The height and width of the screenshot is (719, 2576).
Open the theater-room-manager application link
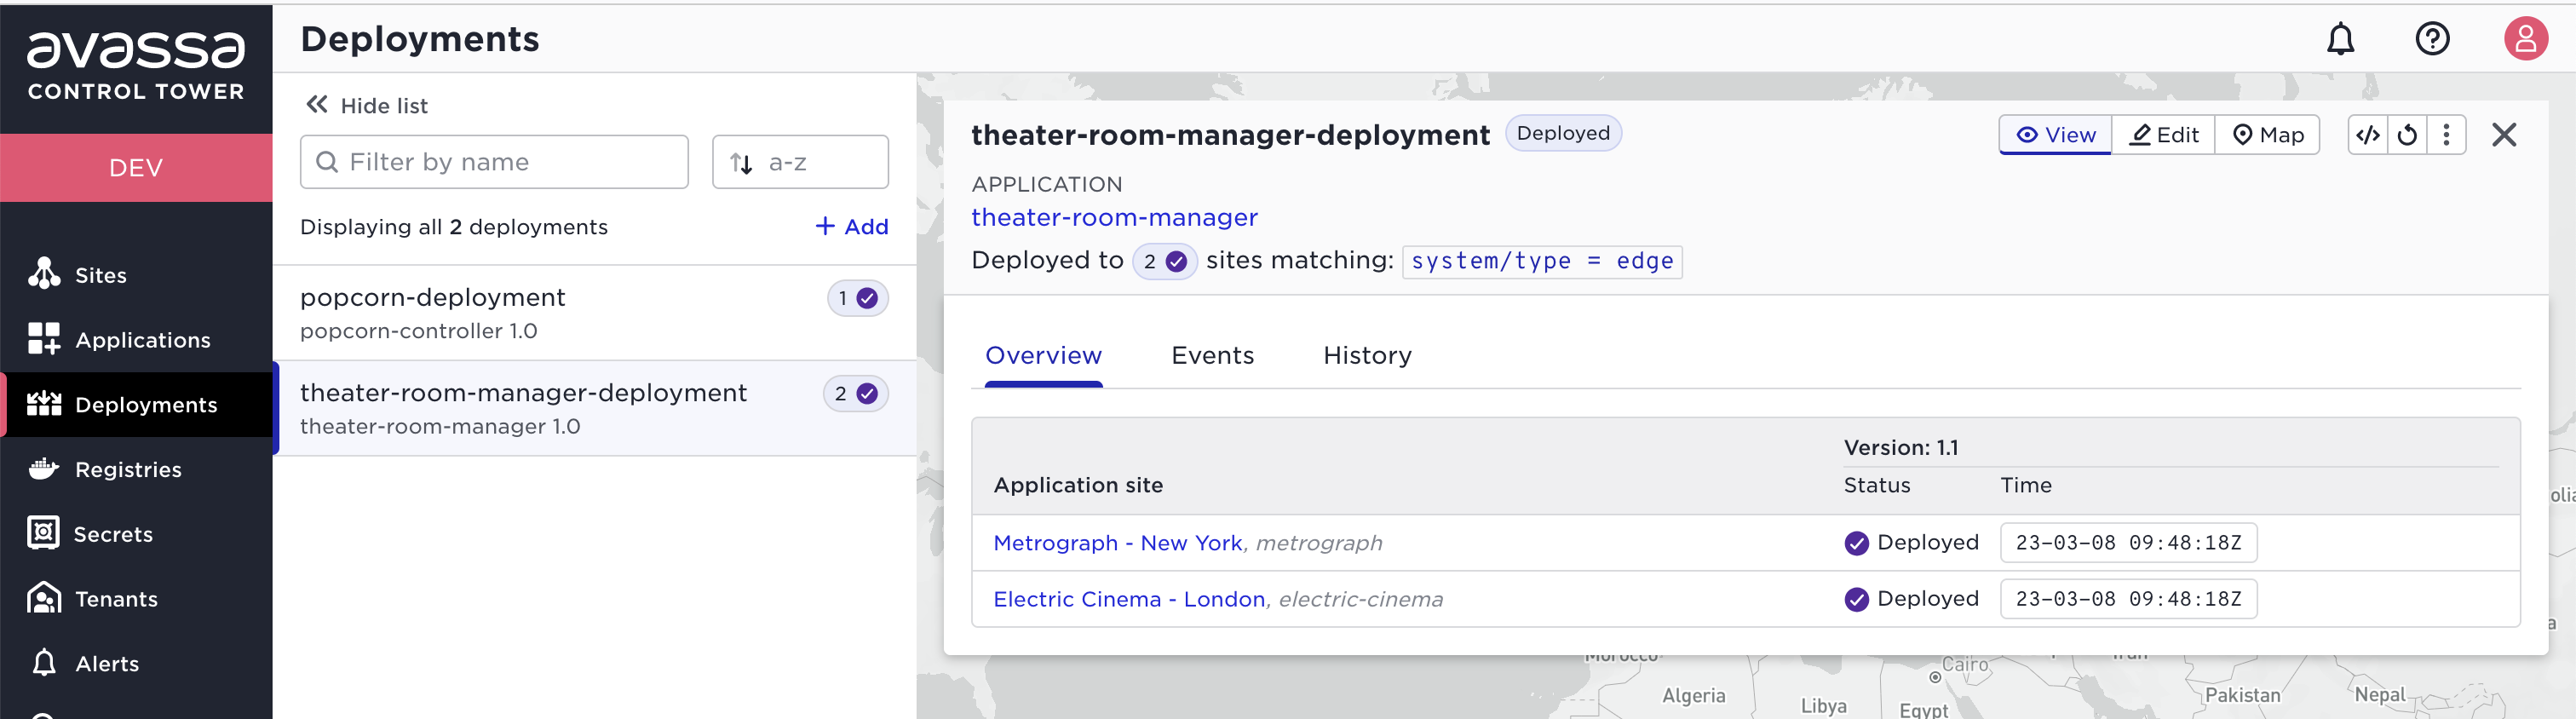1114,218
